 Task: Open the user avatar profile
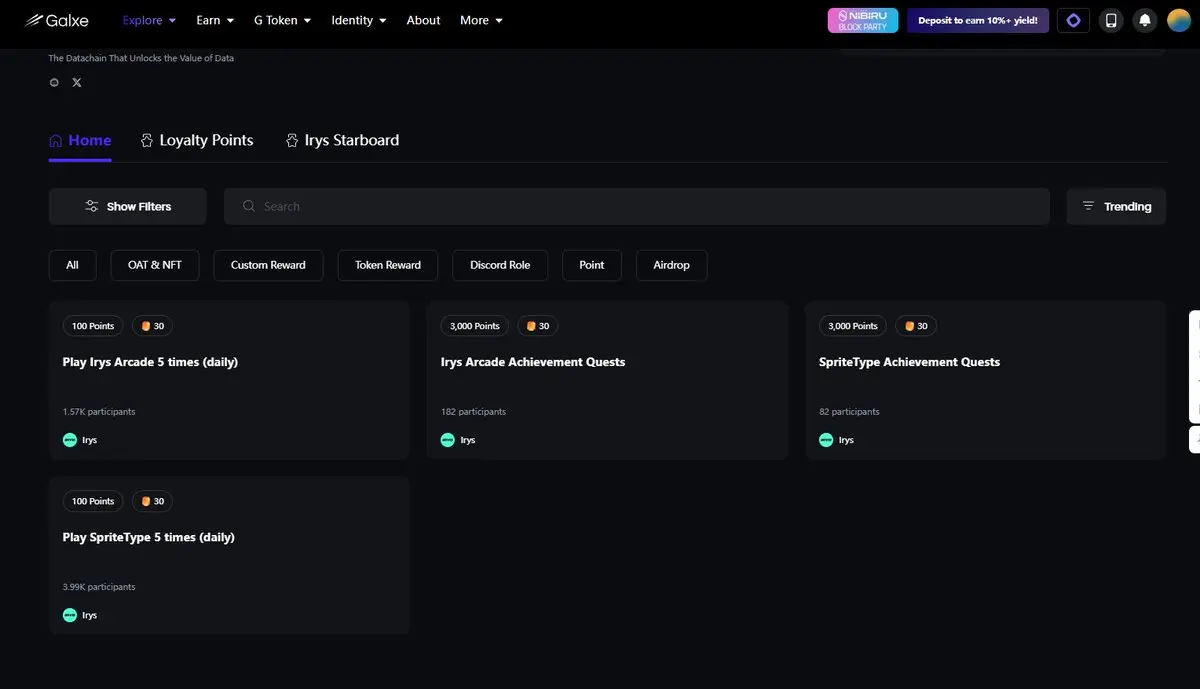(x=1179, y=20)
